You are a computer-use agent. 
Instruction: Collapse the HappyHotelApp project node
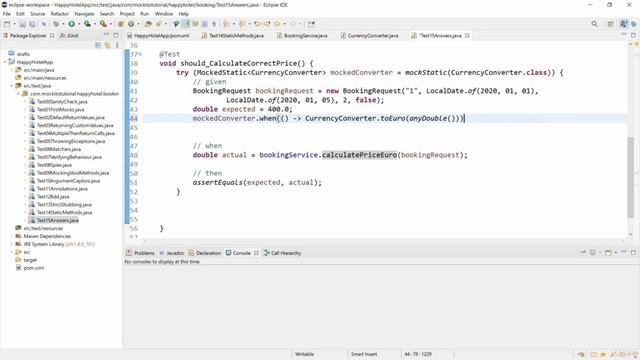pos(5,62)
